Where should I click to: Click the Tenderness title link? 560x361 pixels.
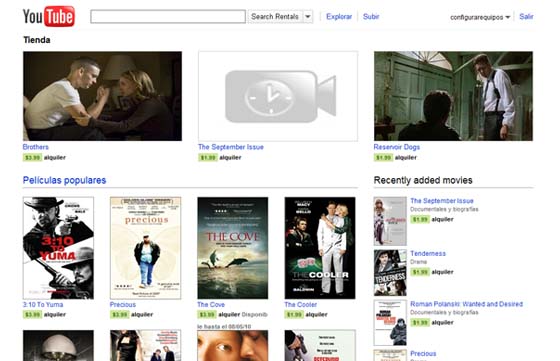pyautogui.click(x=428, y=254)
